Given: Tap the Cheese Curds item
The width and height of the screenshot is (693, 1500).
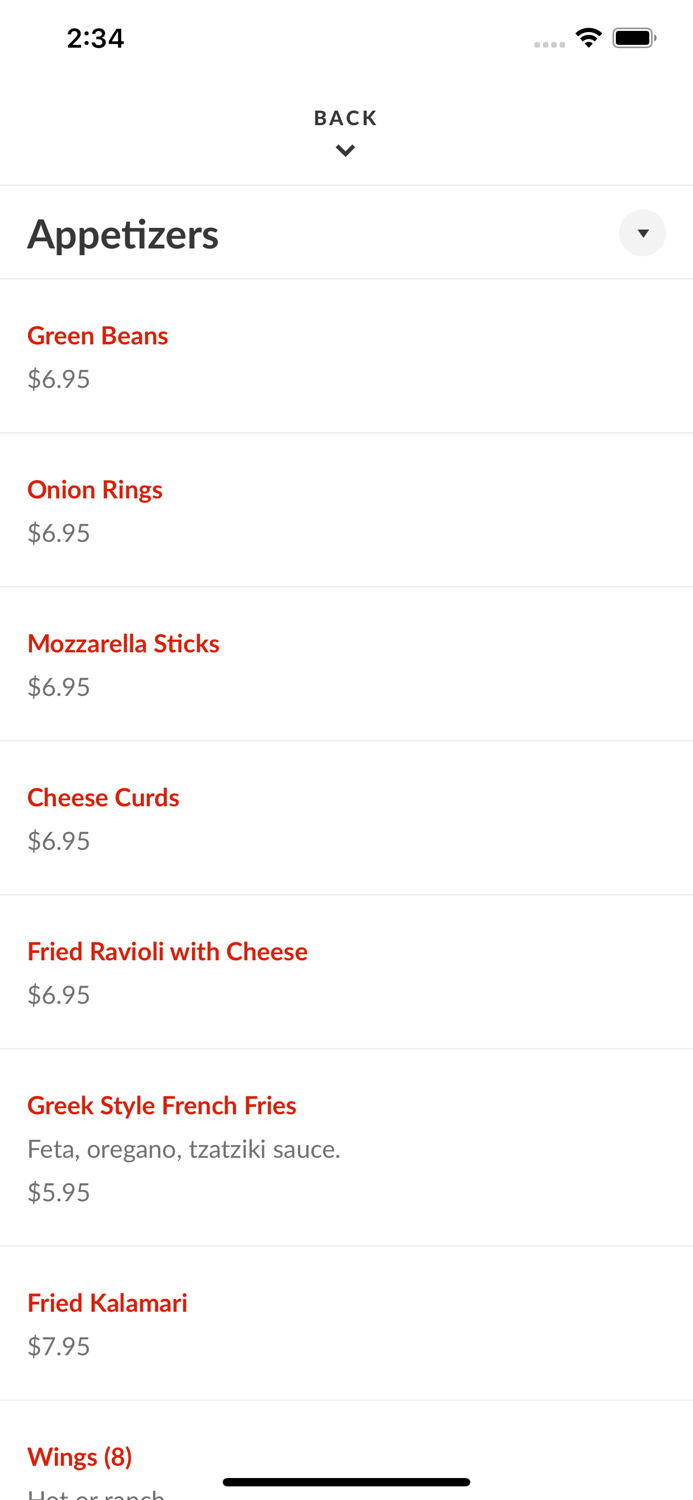Looking at the screenshot, I should (x=103, y=798).
